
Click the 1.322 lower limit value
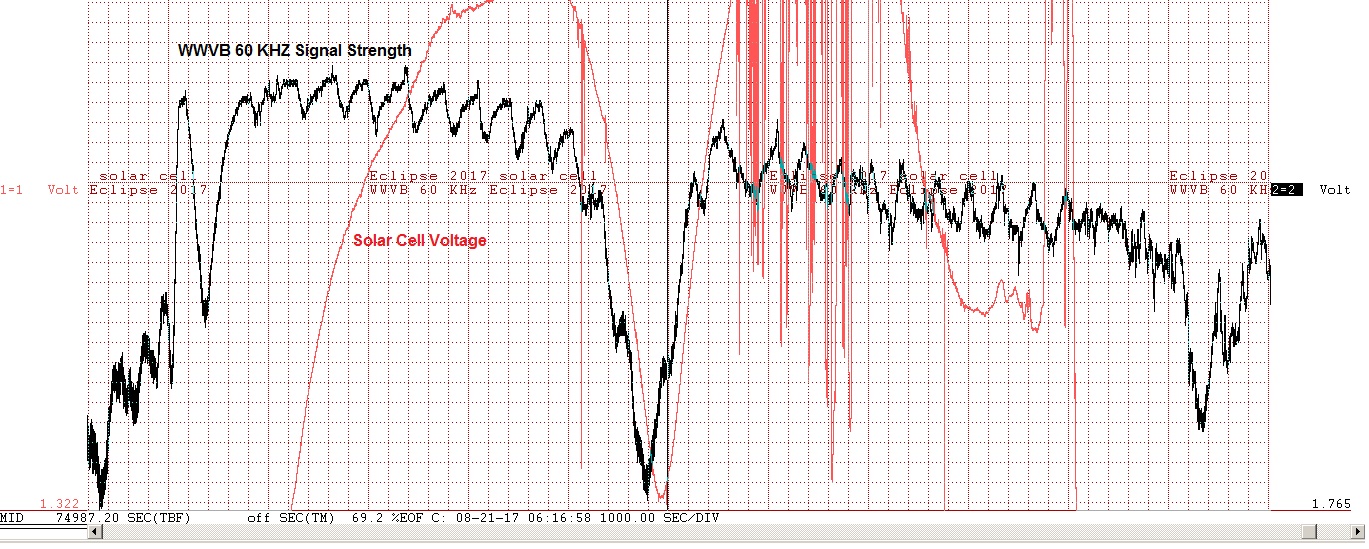coord(59,503)
